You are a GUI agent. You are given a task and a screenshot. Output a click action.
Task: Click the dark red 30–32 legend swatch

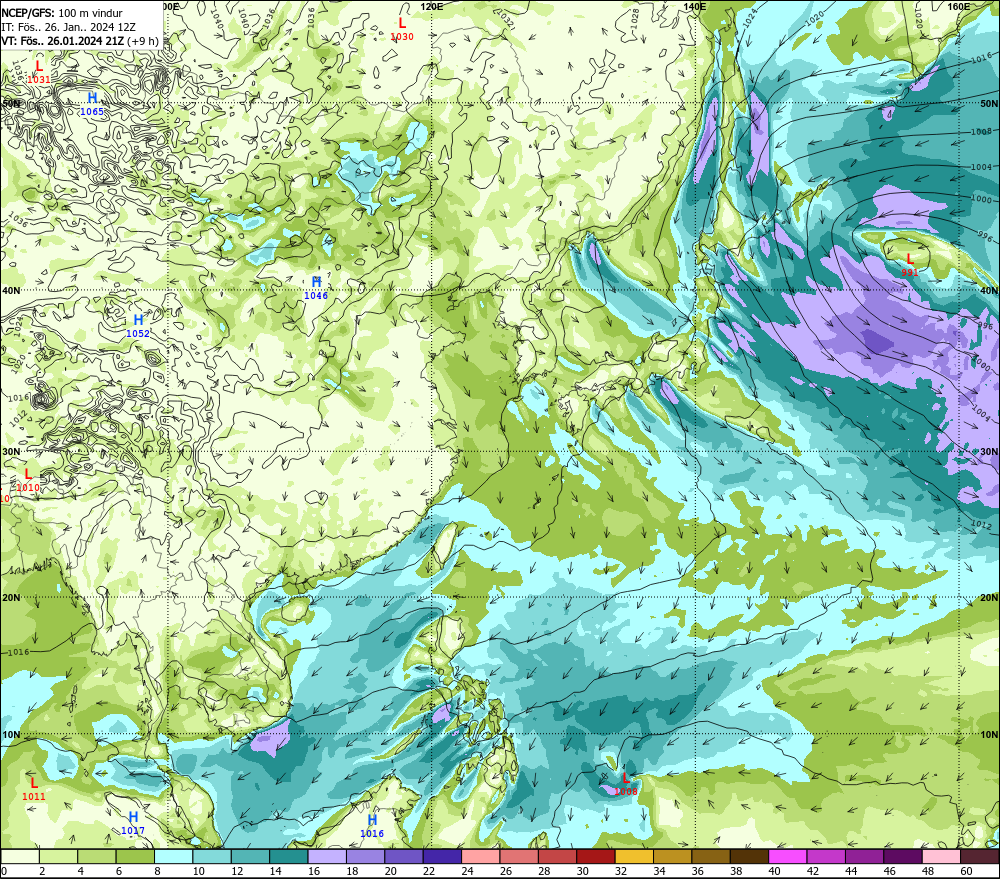coord(596,856)
